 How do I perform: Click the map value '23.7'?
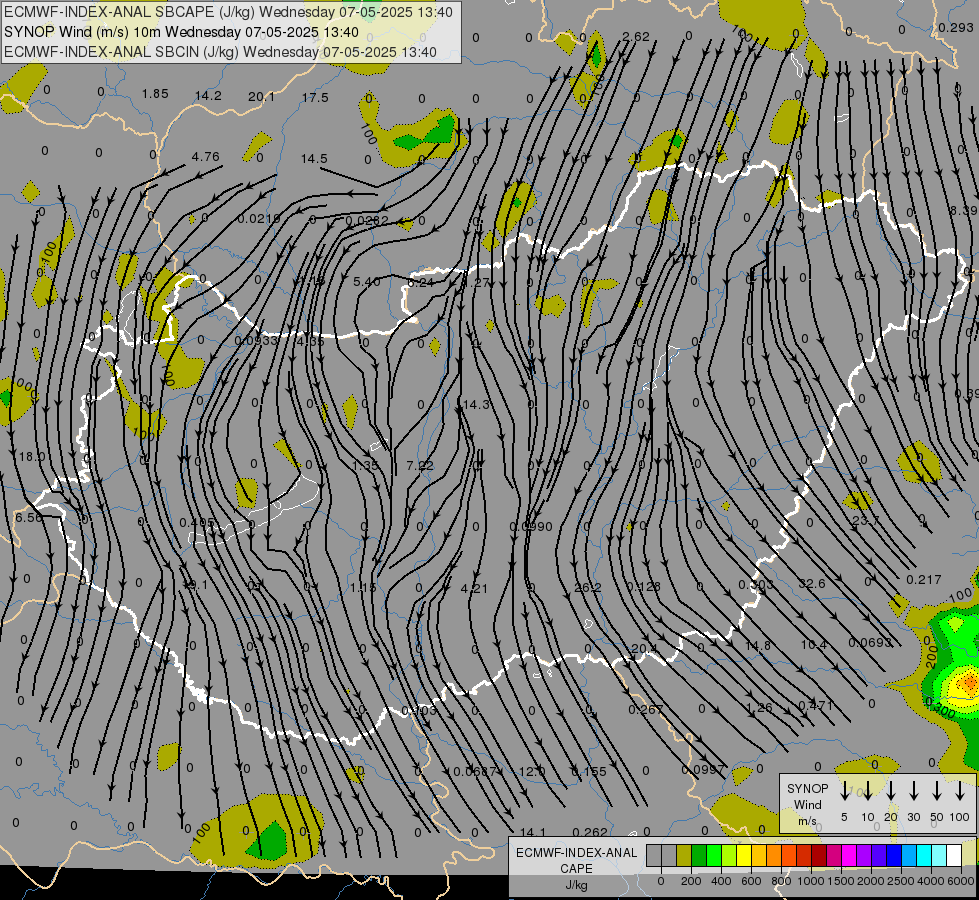(x=866, y=520)
